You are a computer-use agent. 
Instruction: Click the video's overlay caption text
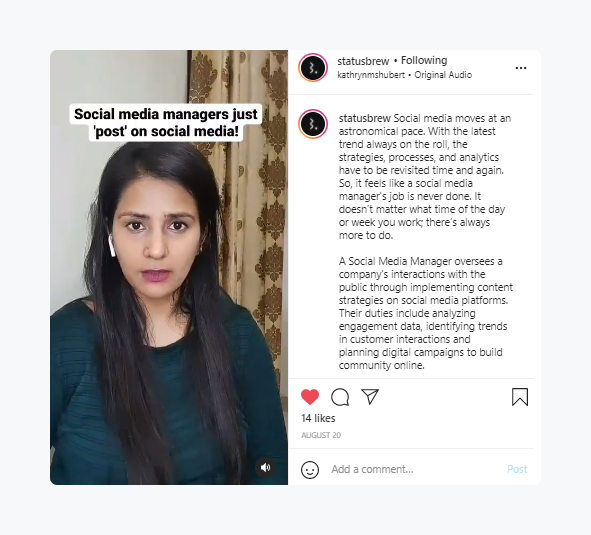coord(166,123)
